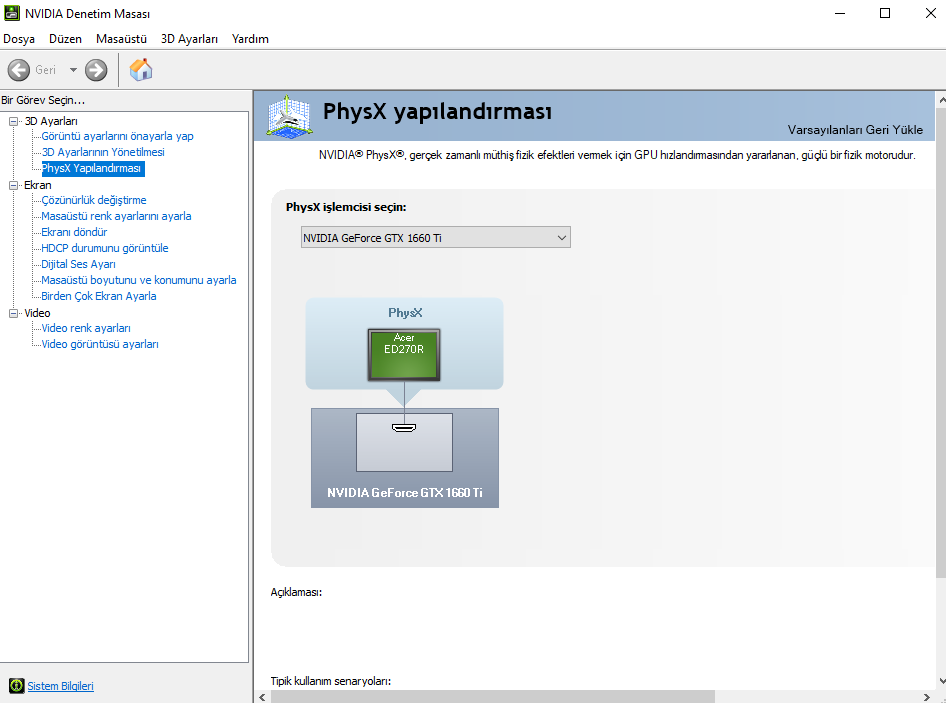Click the horizontal scrollbar thumb
Image resolution: width=946 pixels, height=703 pixels.
point(492,697)
